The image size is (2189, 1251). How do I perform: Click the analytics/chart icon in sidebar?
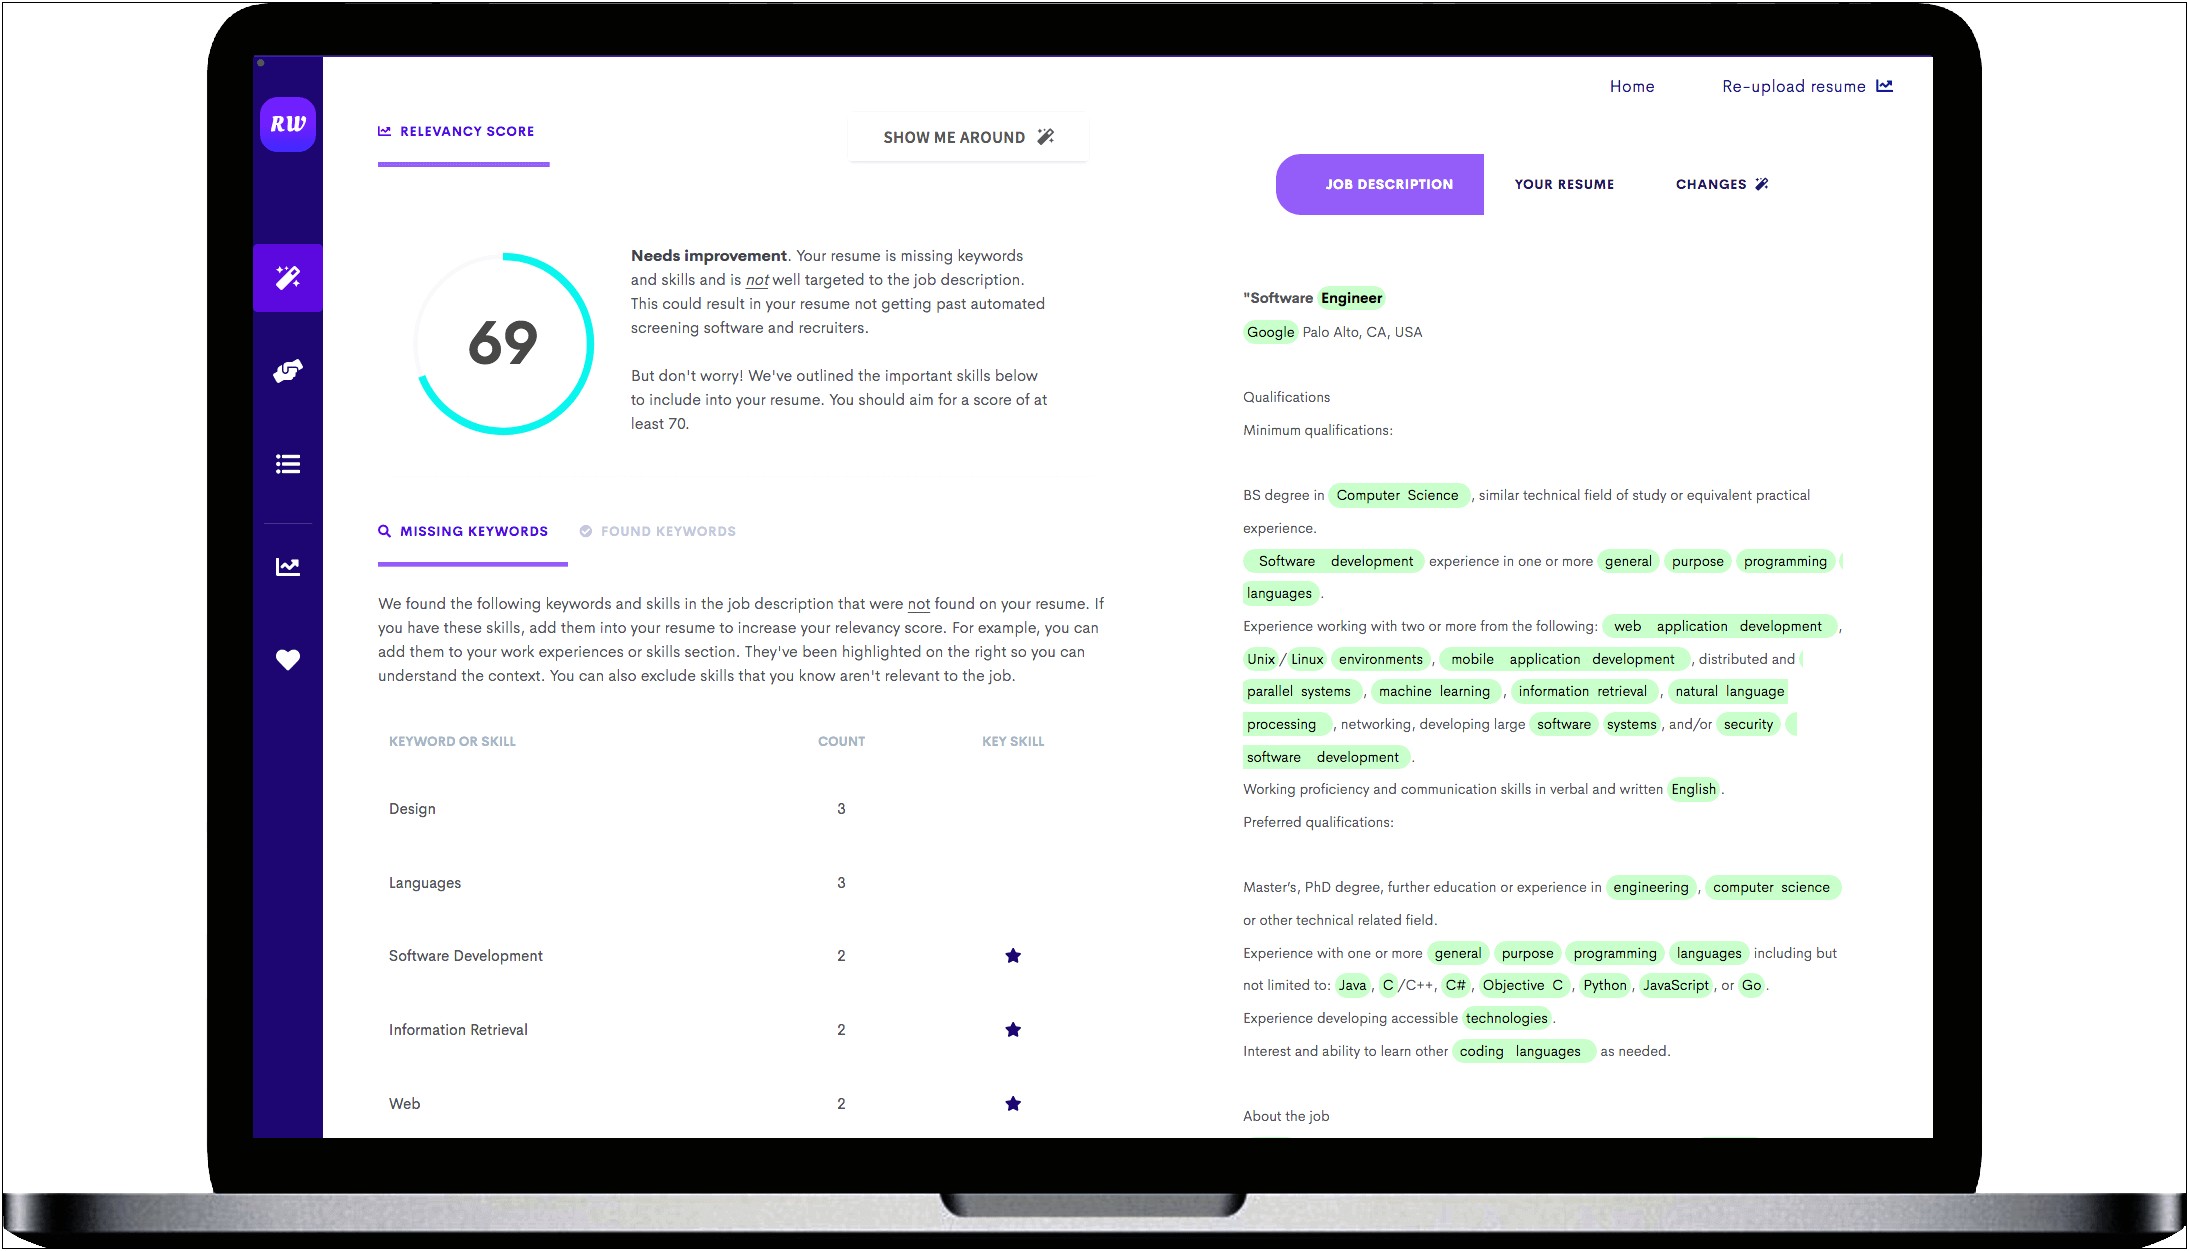tap(287, 565)
